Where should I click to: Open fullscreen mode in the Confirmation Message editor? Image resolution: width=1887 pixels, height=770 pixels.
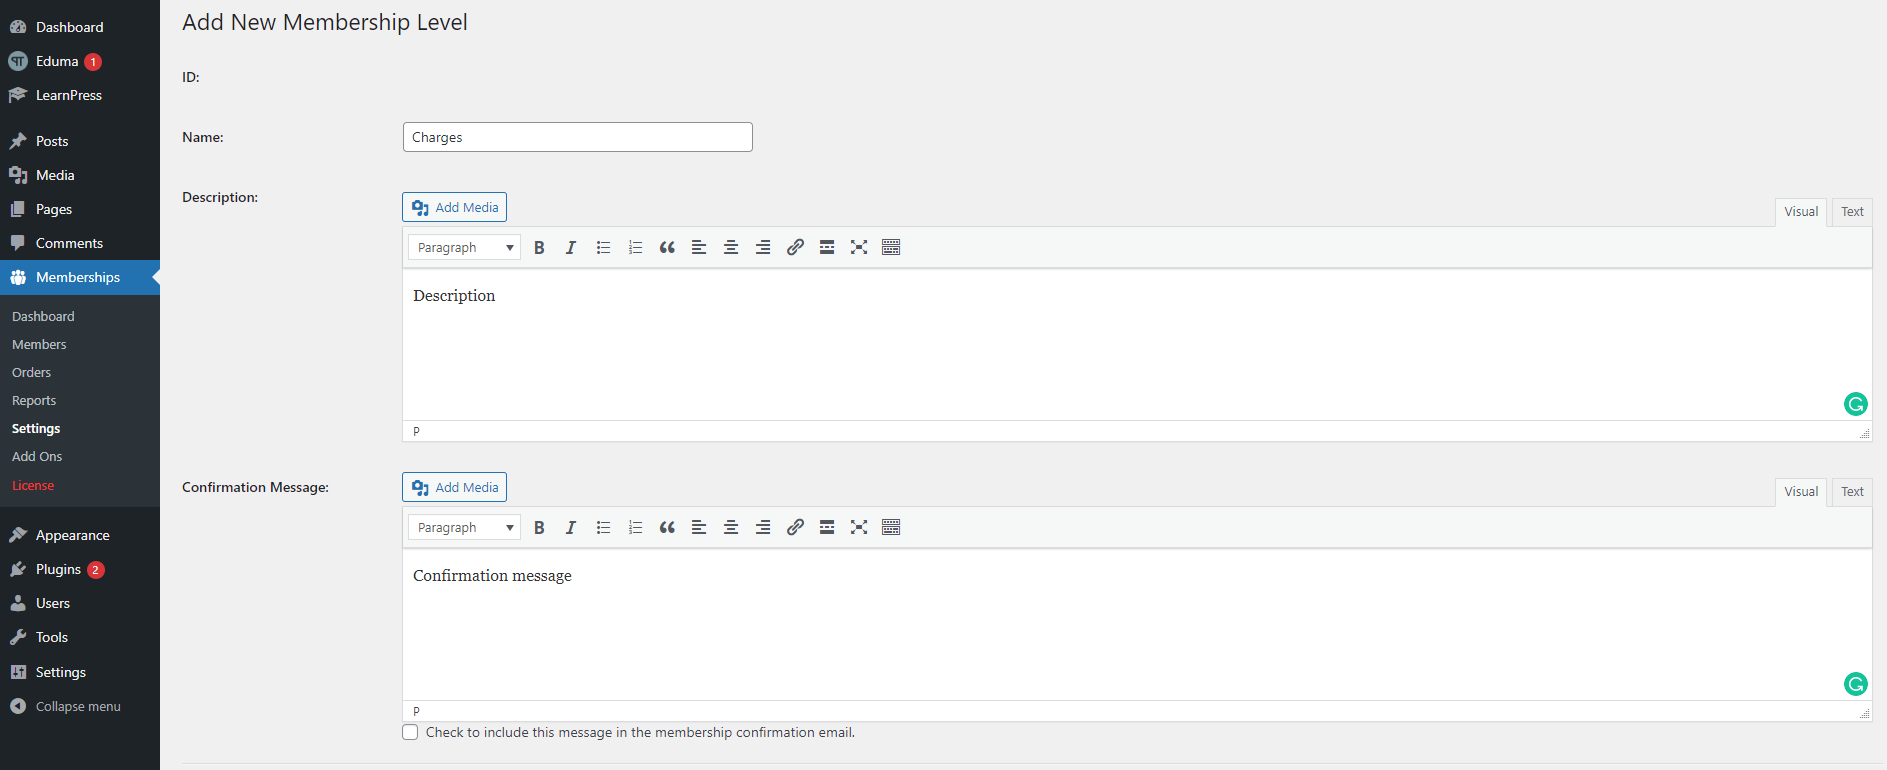pos(859,527)
